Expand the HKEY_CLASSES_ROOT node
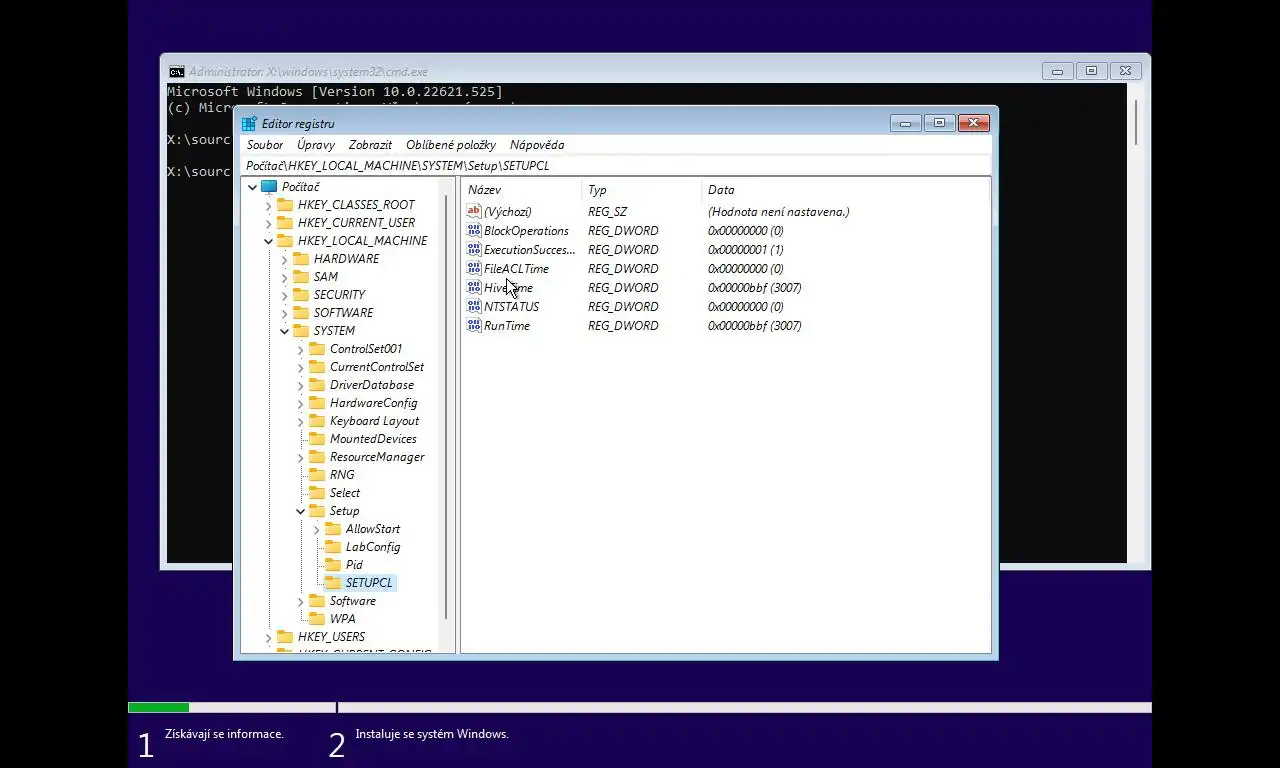This screenshot has width=1280, height=768. [x=268, y=205]
